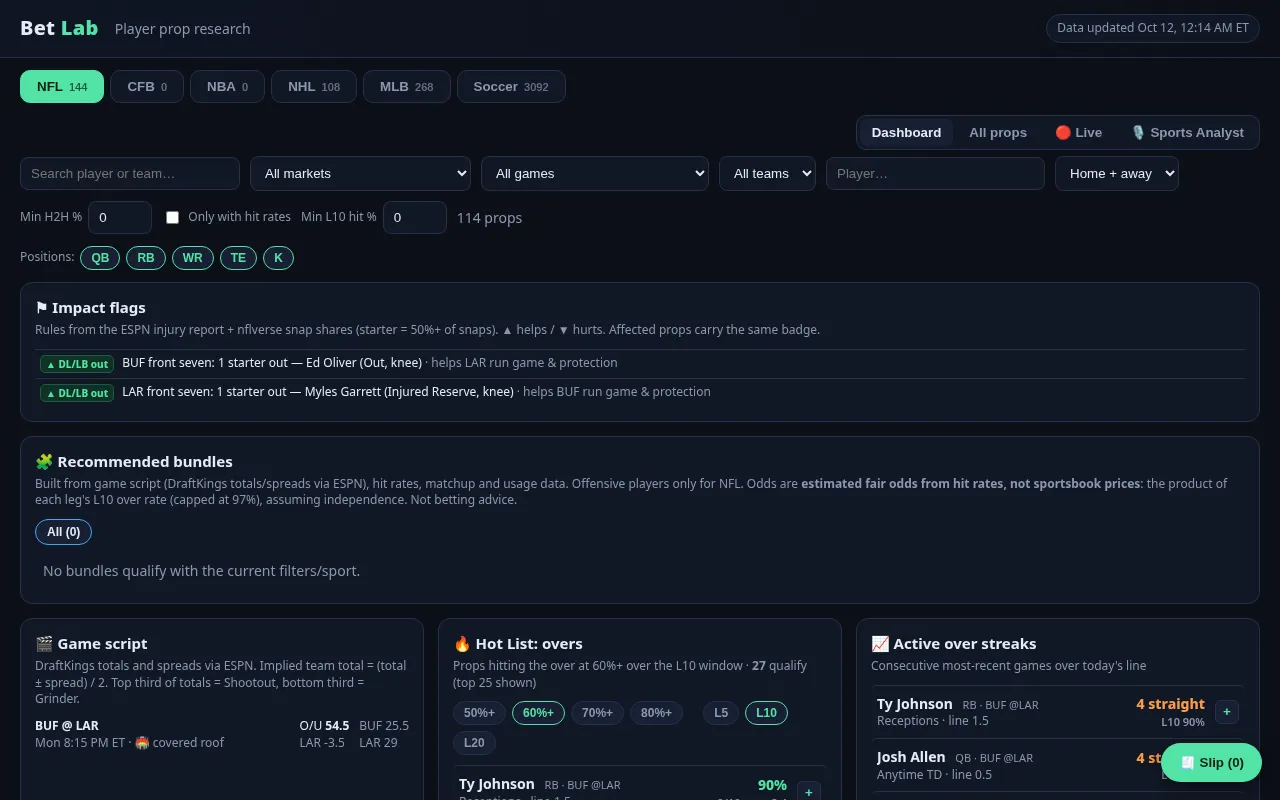This screenshot has width=1280, height=800.
Task: Open the All props view
Action: (x=998, y=133)
